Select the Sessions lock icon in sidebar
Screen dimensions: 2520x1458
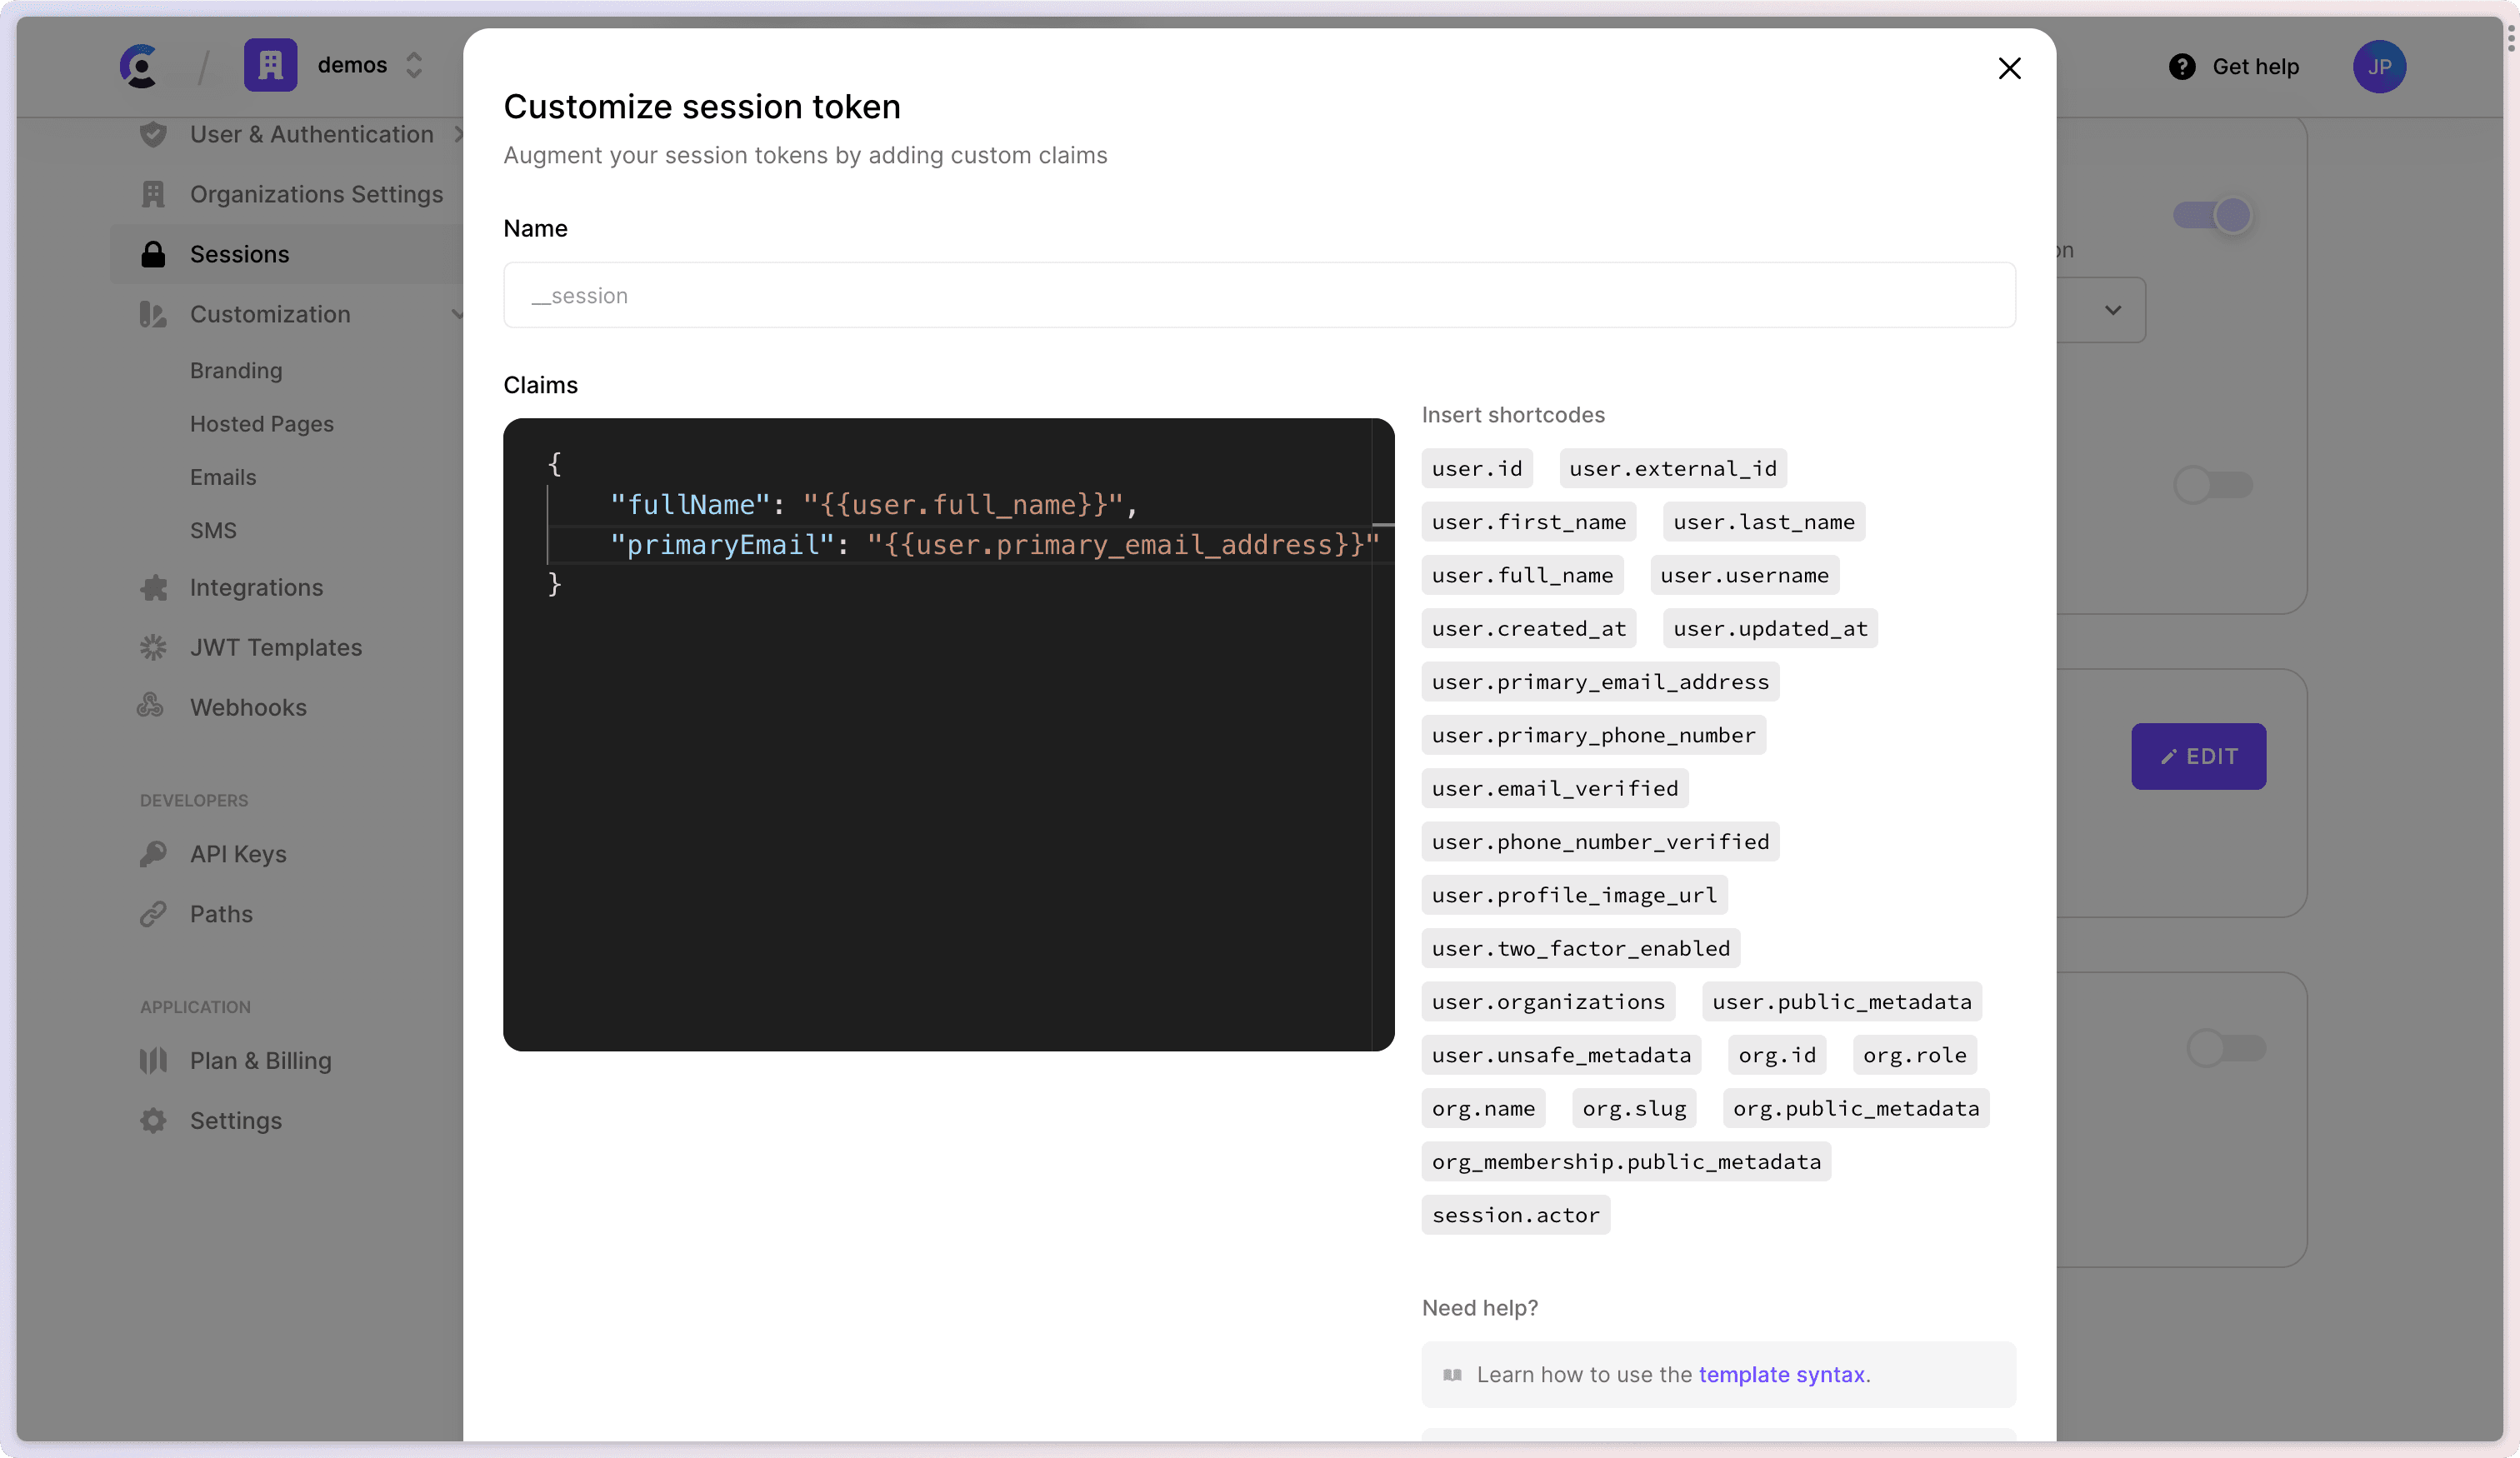coord(153,254)
